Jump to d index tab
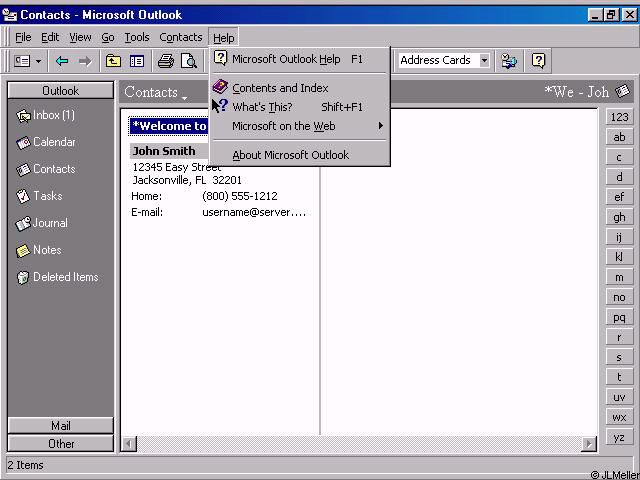Screen dimensions: 640x480 [619, 177]
